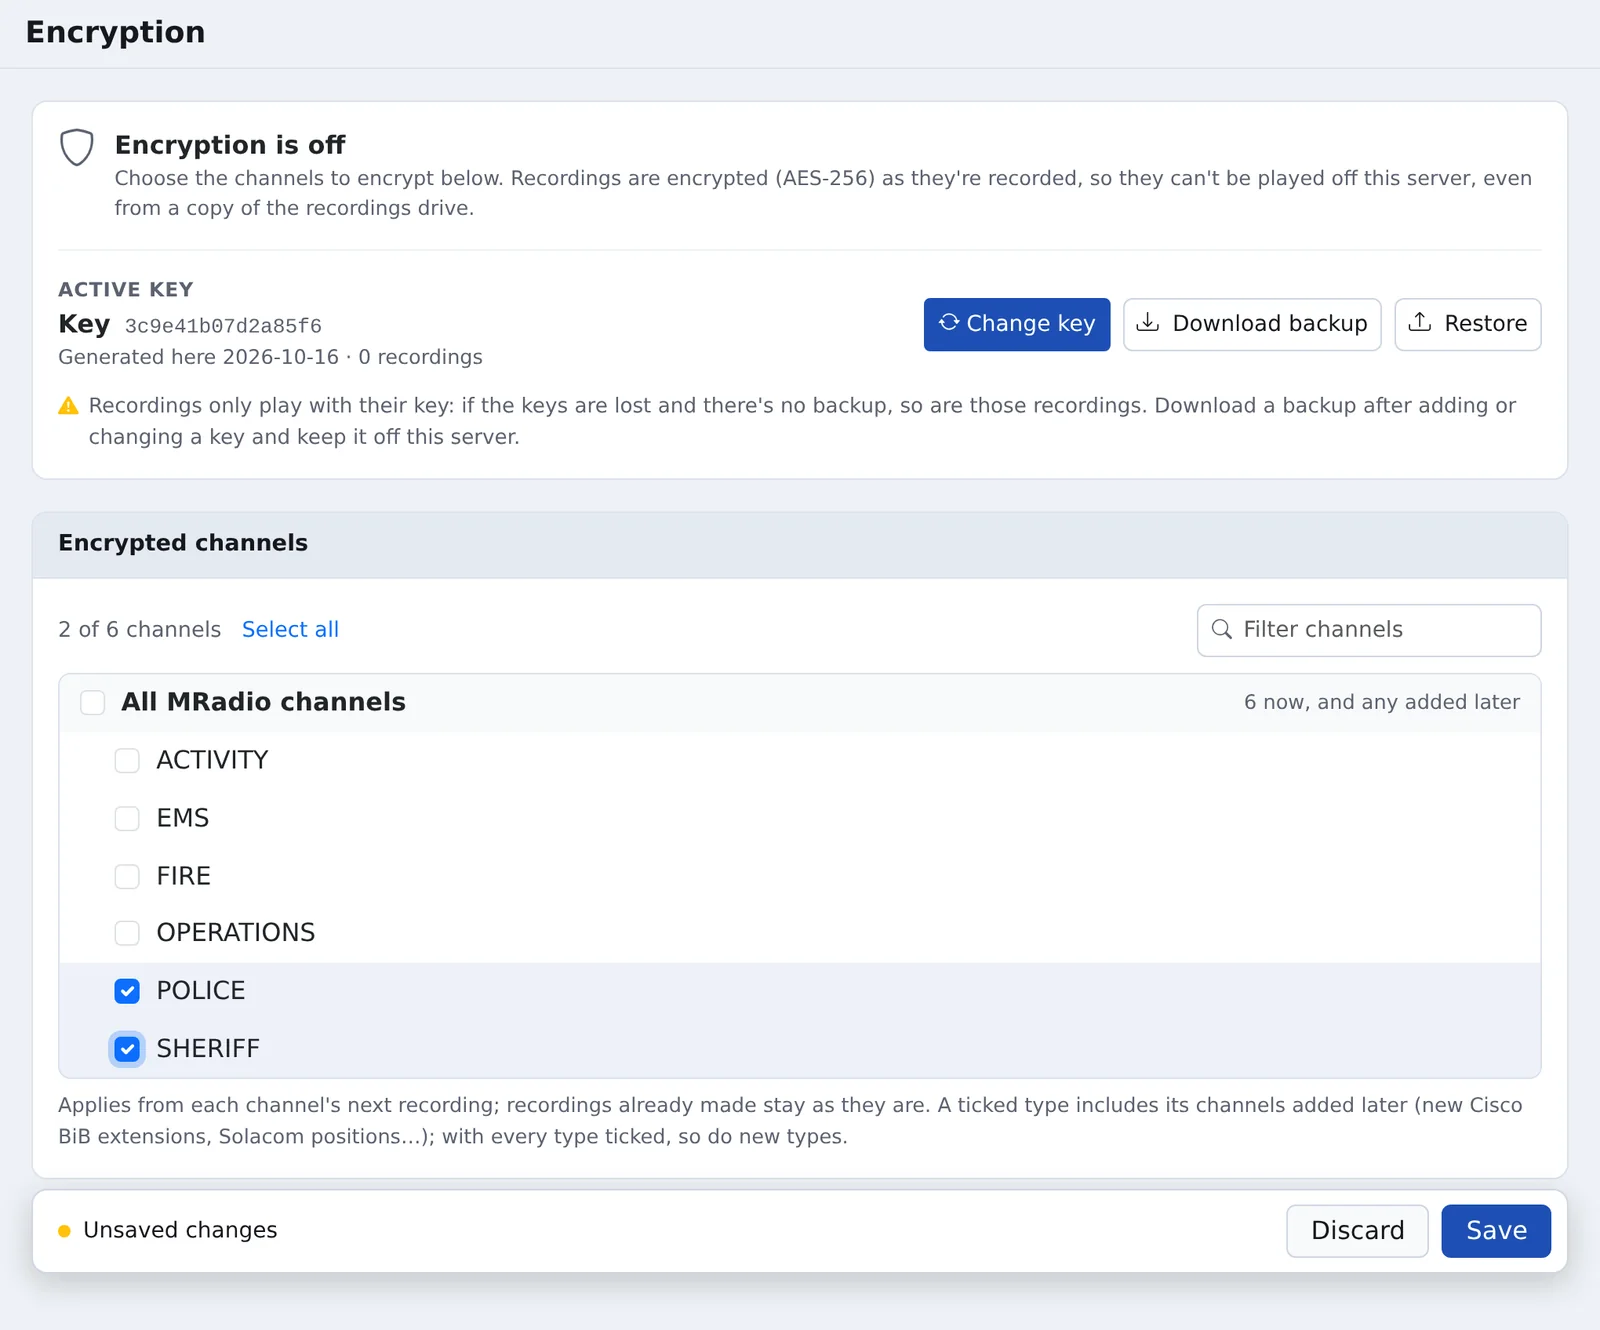Check the EMS channel box

127,819
